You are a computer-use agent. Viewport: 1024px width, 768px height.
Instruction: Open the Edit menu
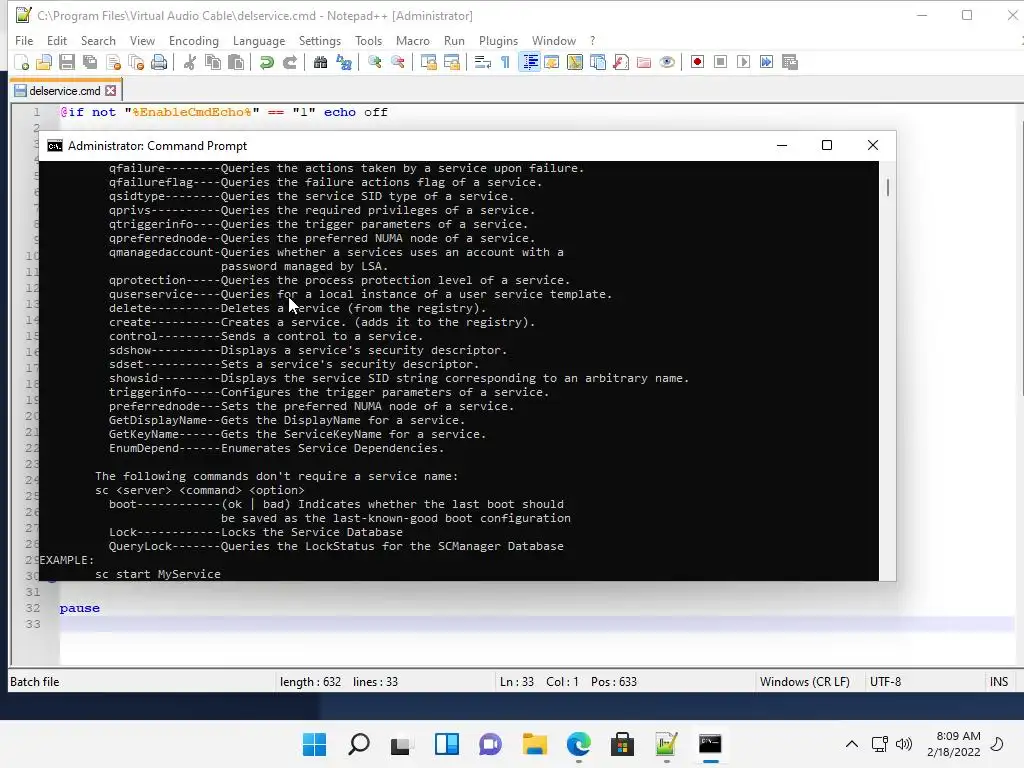[x=57, y=40]
